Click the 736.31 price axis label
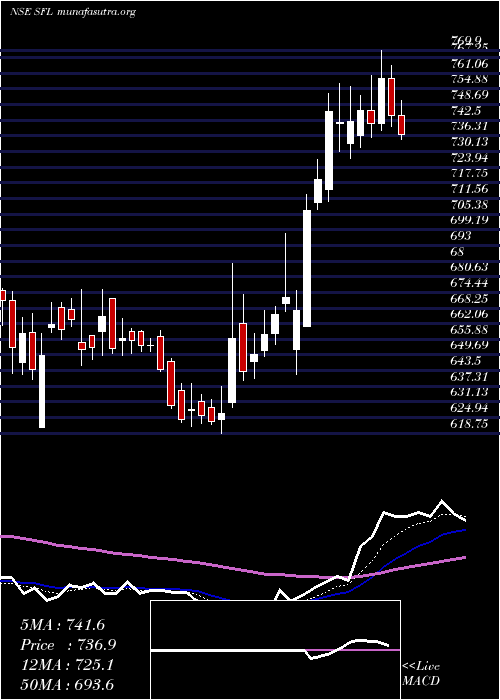The image size is (500, 700). click(x=469, y=126)
